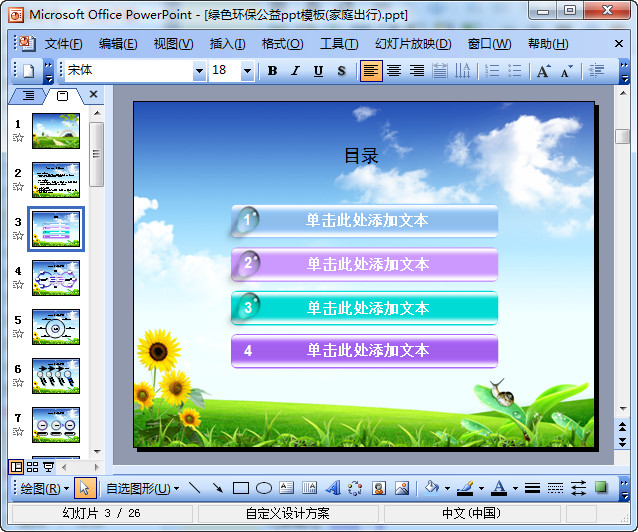This screenshot has width=638, height=532.
Task: Toggle Underline formatting
Action: point(318,71)
